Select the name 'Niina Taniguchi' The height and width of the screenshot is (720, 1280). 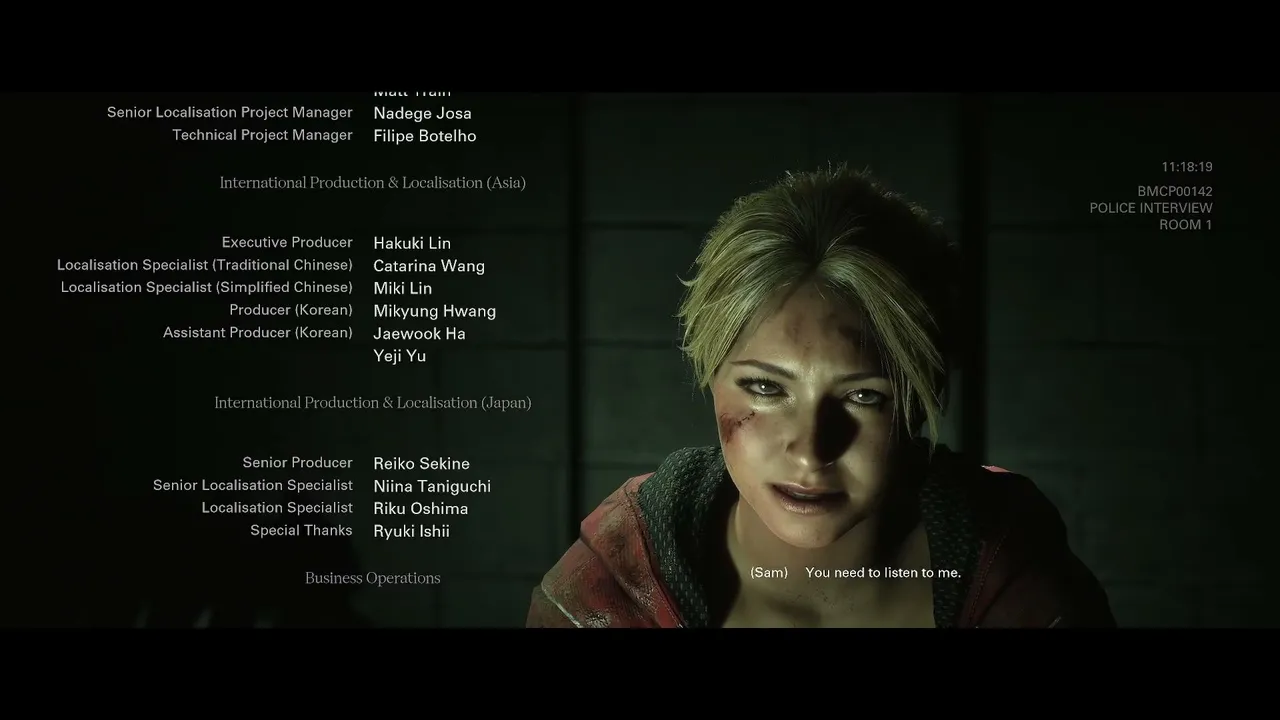[x=432, y=486]
